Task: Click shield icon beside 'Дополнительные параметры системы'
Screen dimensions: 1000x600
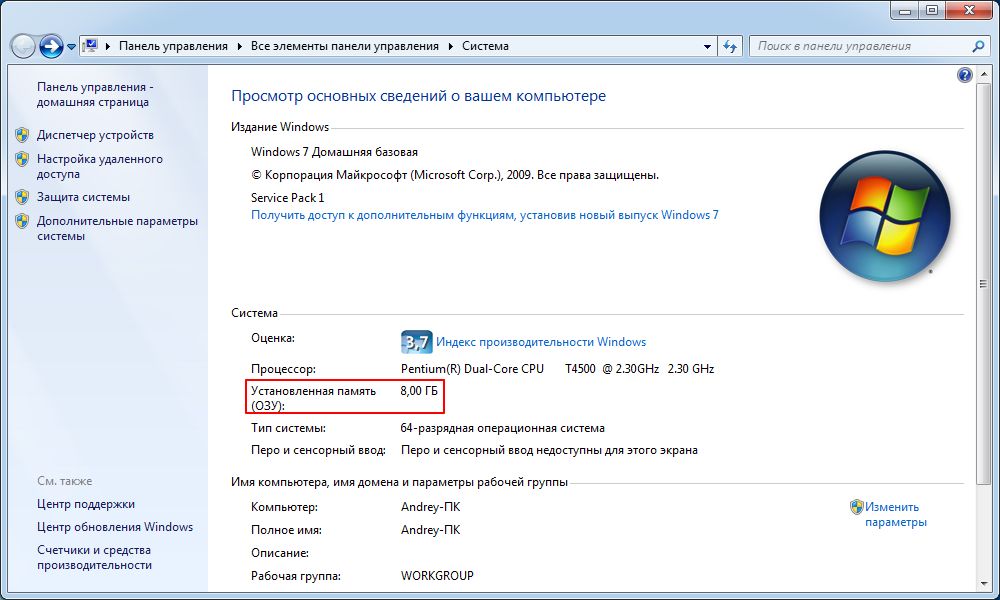Action: click(x=22, y=221)
